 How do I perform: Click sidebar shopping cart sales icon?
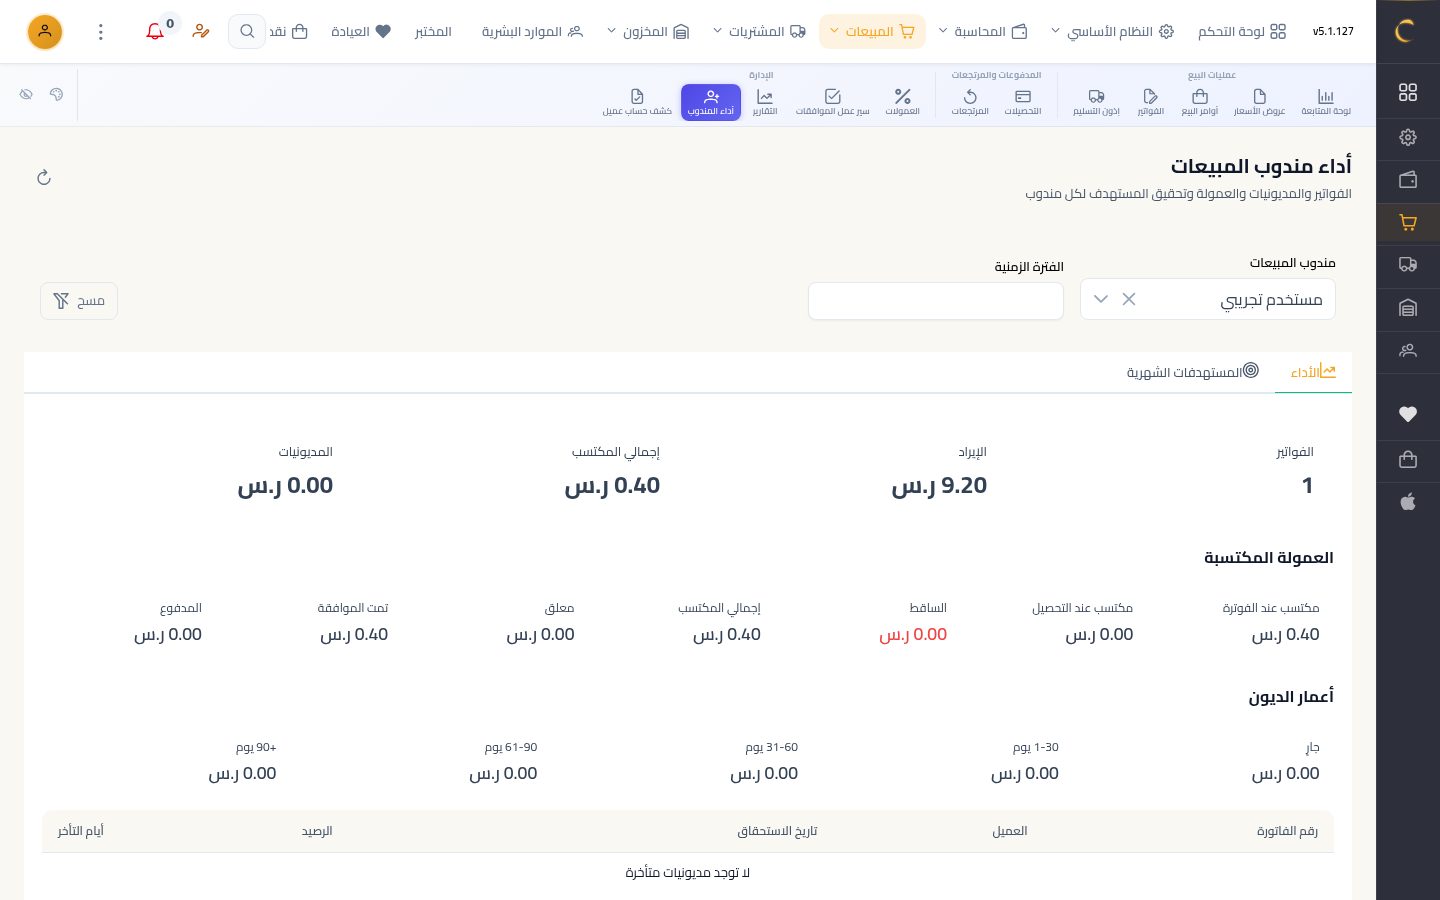tap(1408, 223)
